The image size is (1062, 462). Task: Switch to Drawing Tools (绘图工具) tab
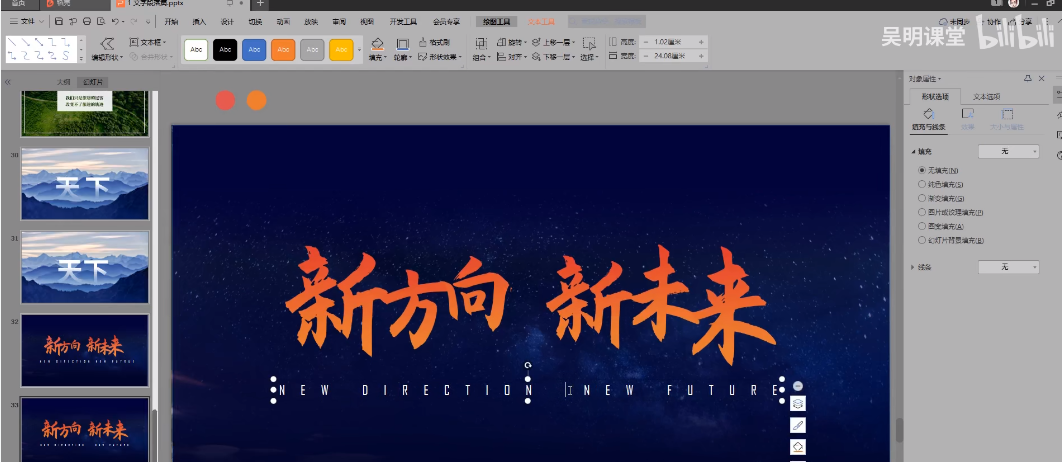[x=496, y=22]
